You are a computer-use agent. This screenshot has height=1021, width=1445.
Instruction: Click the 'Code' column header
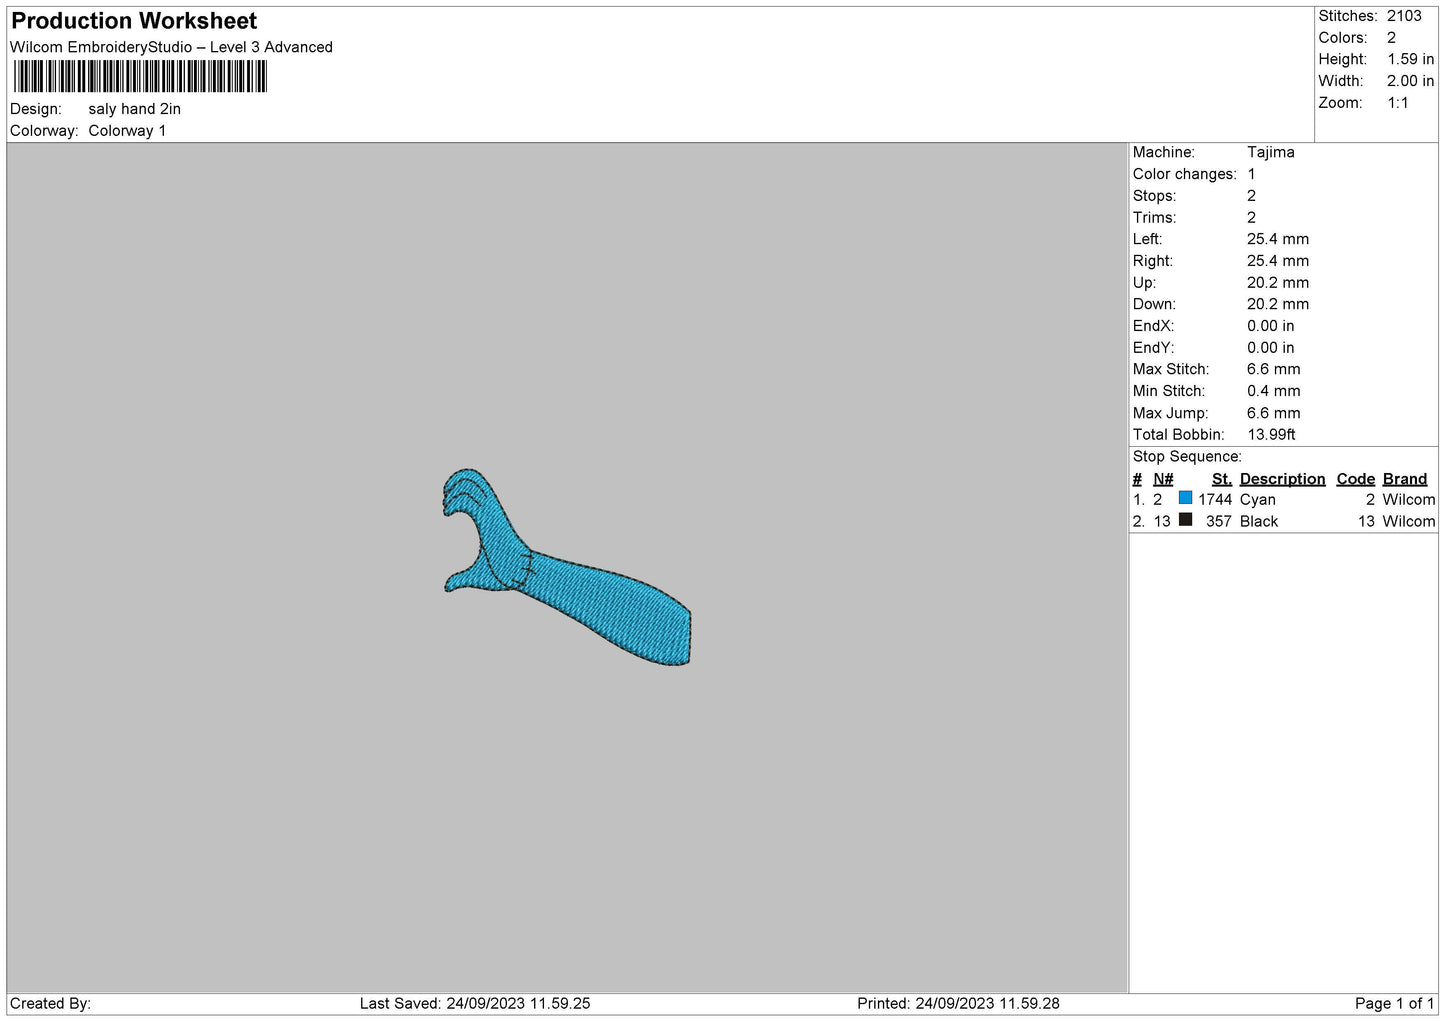[x=1356, y=479]
